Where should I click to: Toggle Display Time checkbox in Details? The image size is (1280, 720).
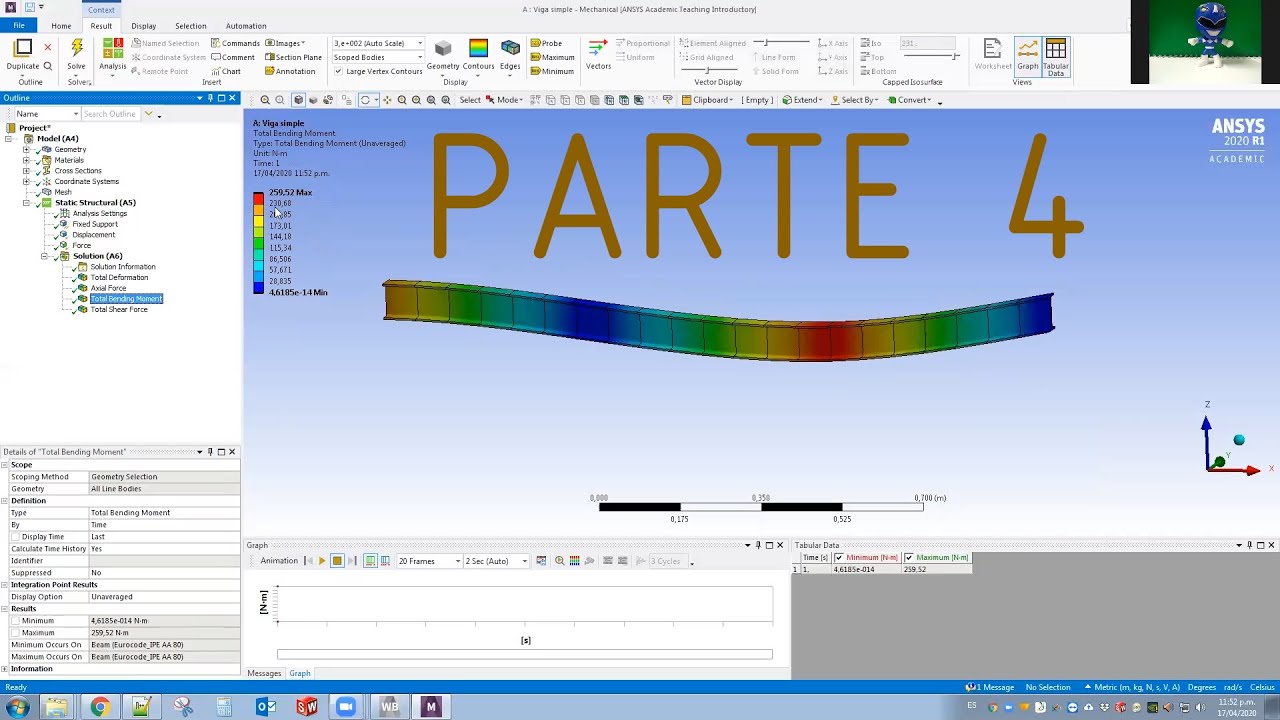click(15, 537)
